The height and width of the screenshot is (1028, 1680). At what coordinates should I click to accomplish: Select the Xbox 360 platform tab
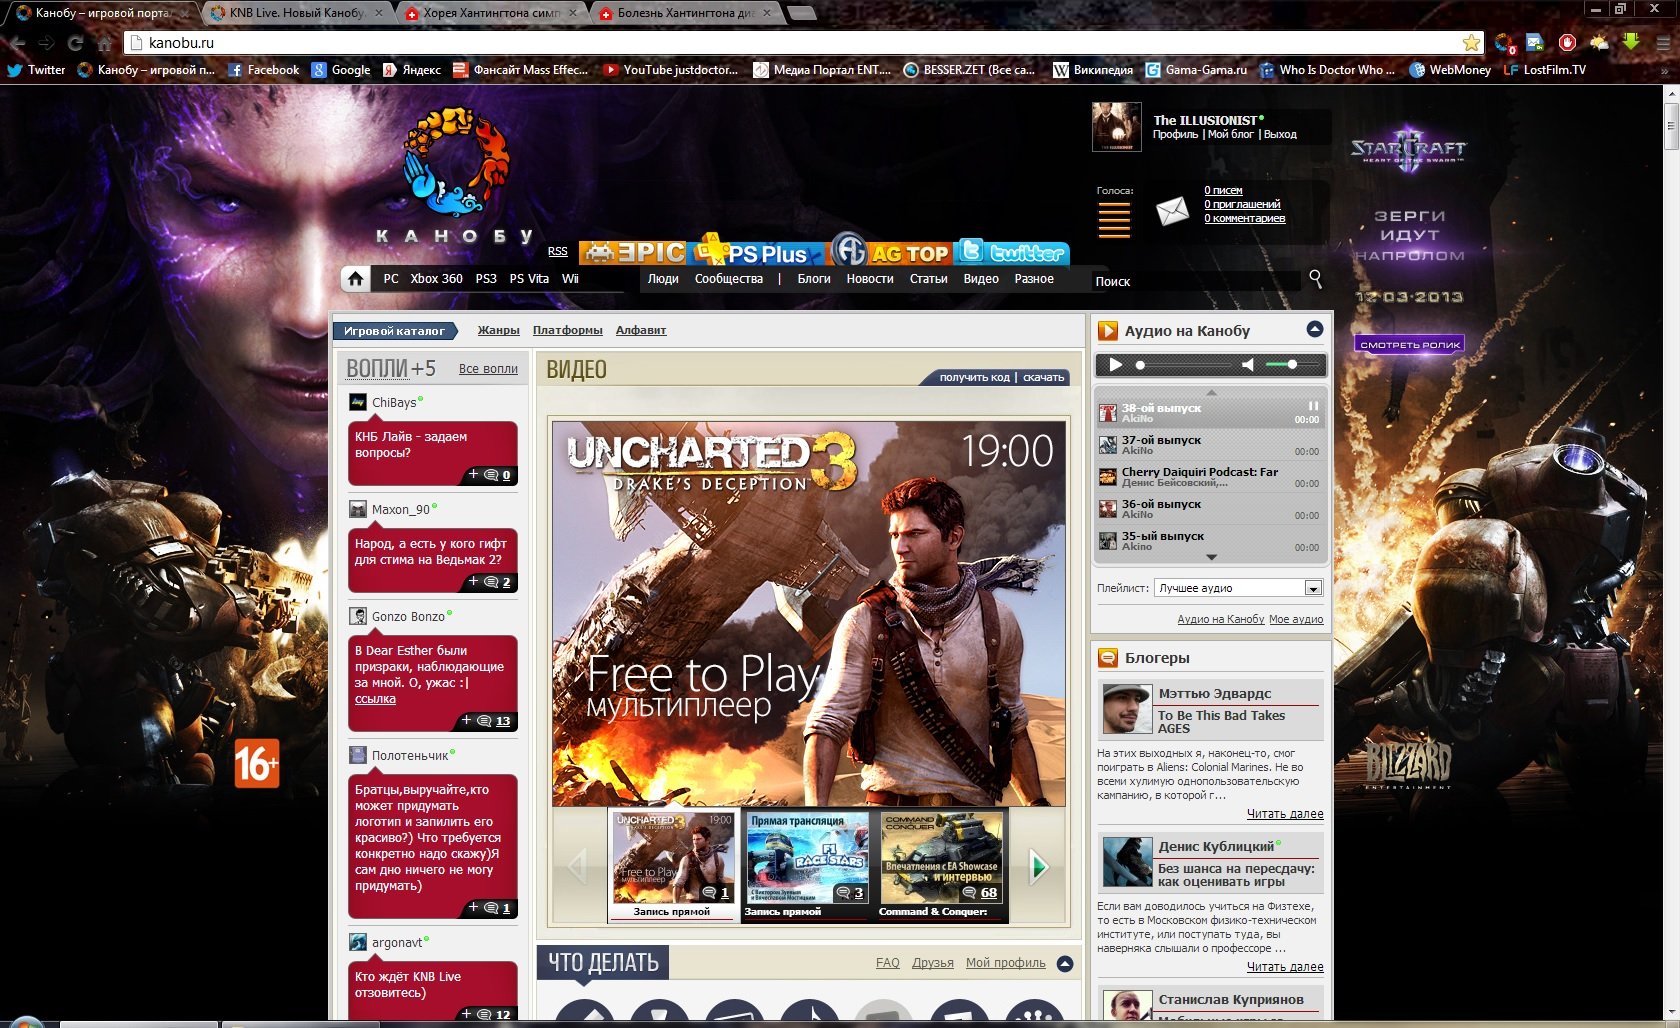click(436, 279)
